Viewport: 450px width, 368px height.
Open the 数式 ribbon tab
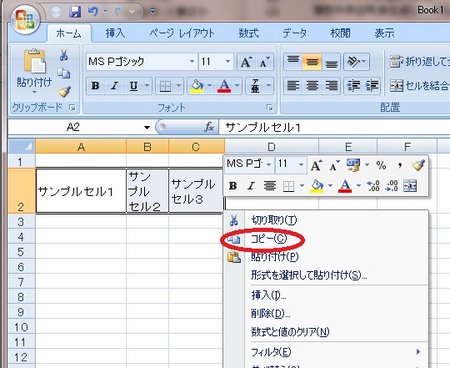[249, 33]
